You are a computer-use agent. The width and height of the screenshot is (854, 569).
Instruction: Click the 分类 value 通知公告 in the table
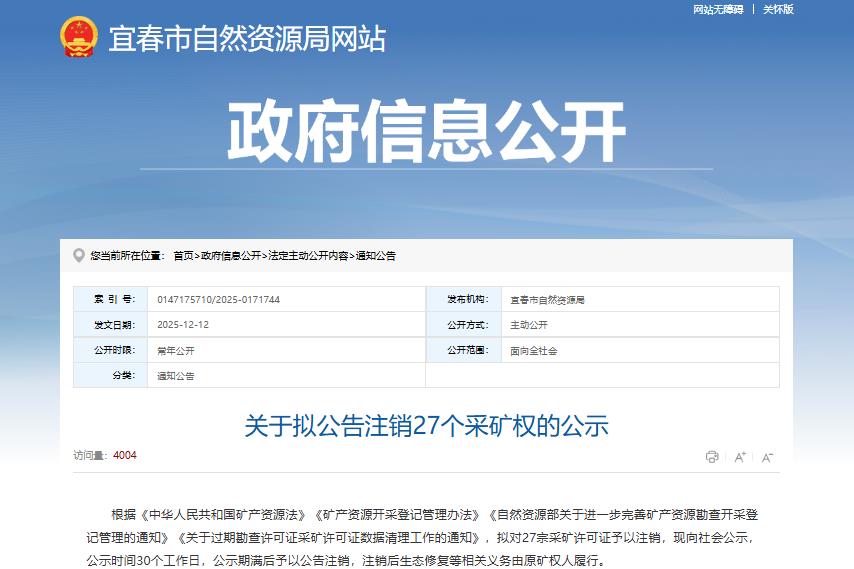[176, 376]
